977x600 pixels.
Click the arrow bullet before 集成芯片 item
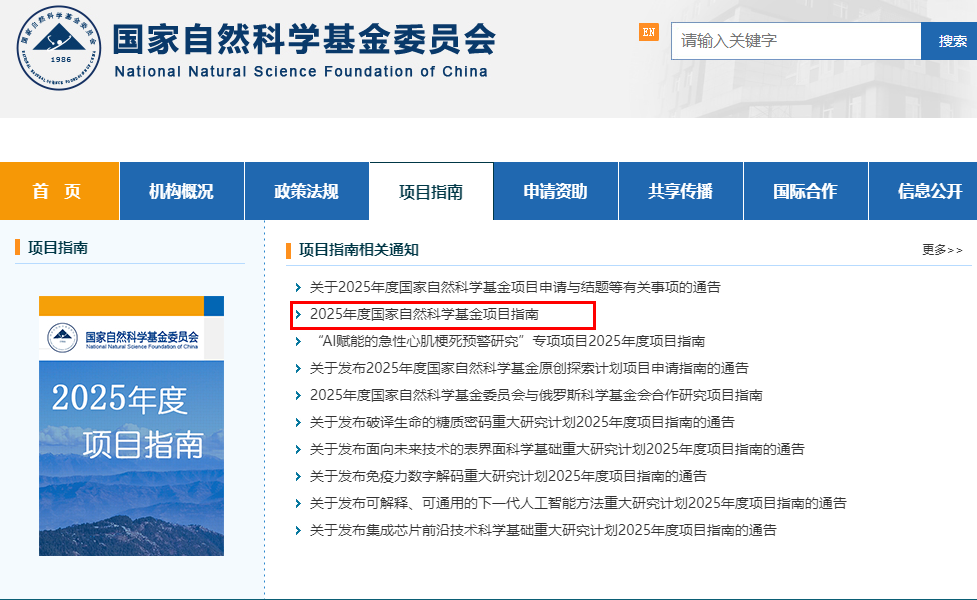[298, 530]
